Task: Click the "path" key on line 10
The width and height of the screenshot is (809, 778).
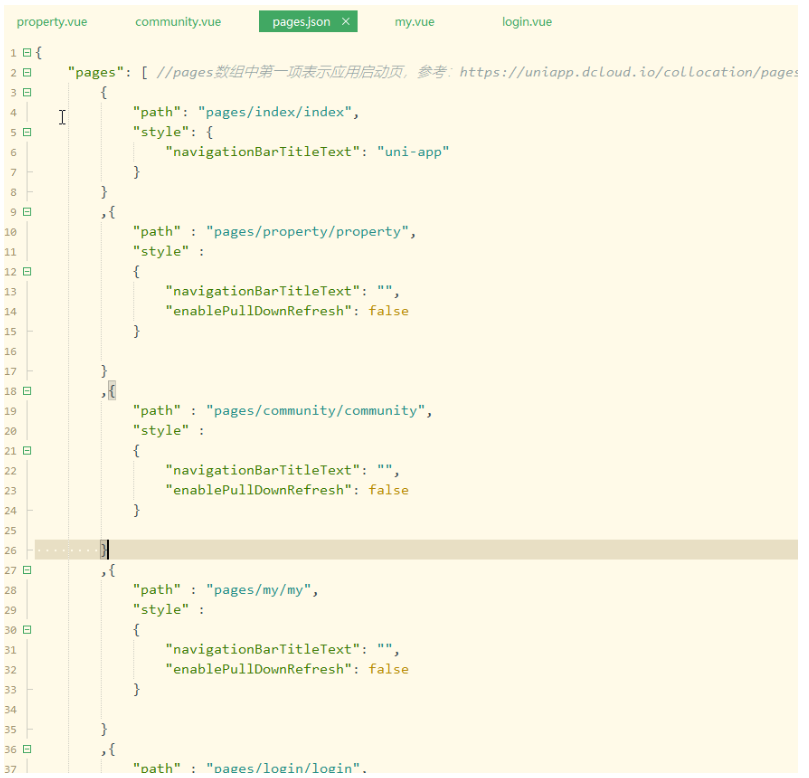Action: click(157, 232)
